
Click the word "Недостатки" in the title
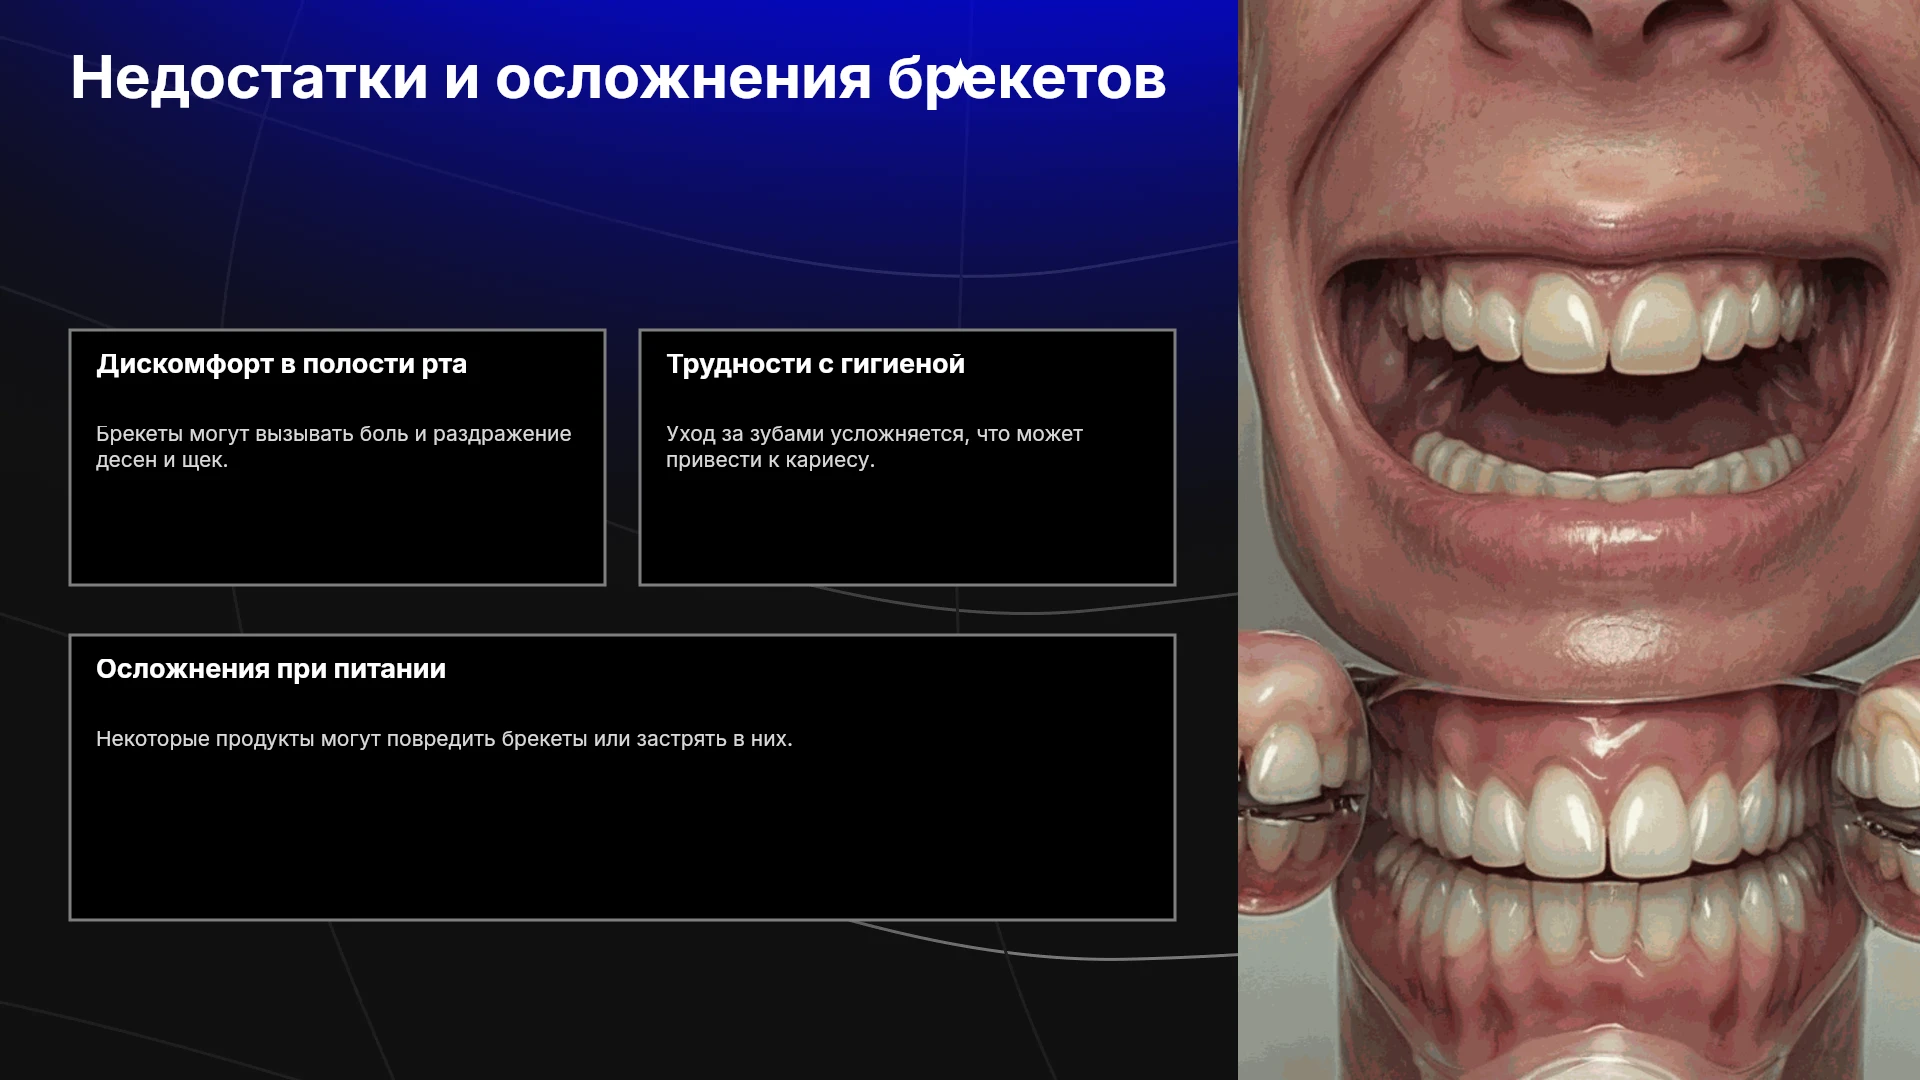tap(249, 78)
